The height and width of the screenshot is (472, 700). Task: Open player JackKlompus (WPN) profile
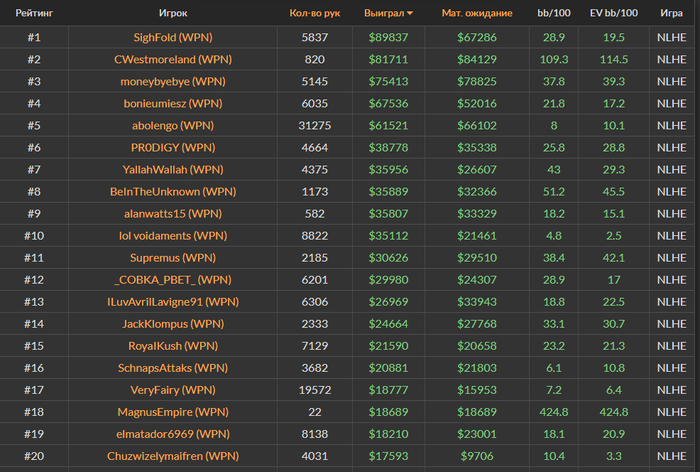pyautogui.click(x=173, y=324)
